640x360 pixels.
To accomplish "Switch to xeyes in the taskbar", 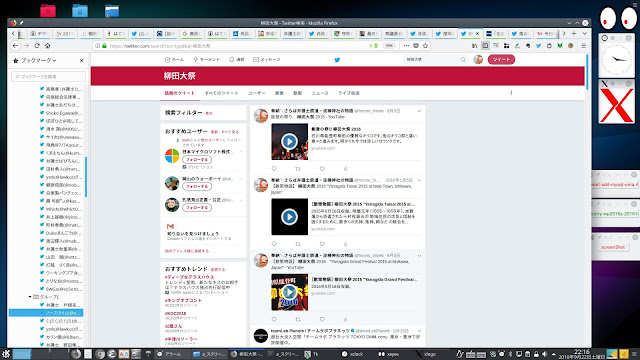I will click(389, 354).
